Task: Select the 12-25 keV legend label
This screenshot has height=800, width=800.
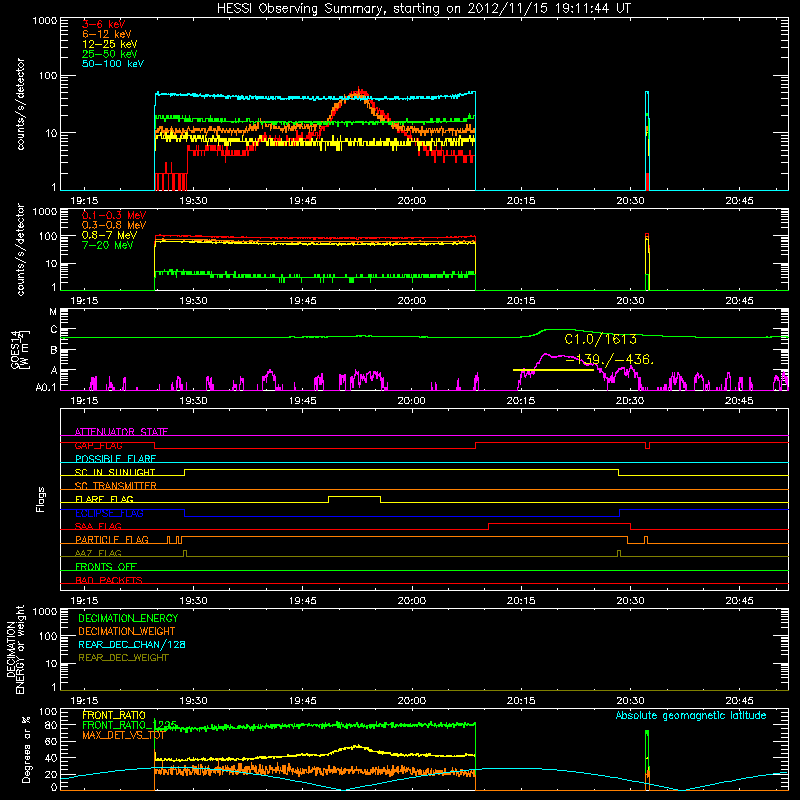Action: (110, 44)
